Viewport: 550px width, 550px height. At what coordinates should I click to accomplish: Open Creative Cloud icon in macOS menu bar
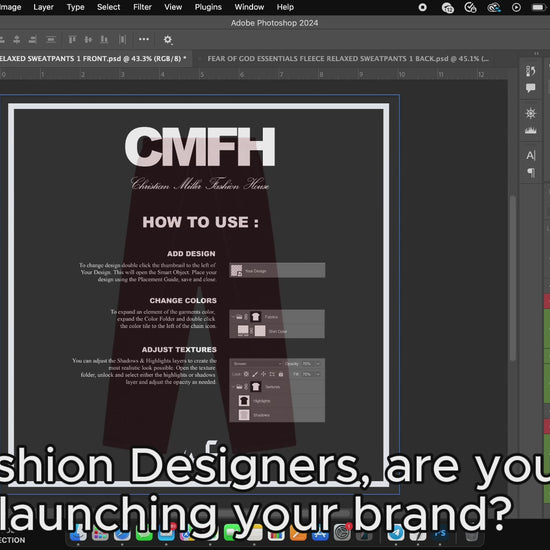click(x=494, y=7)
